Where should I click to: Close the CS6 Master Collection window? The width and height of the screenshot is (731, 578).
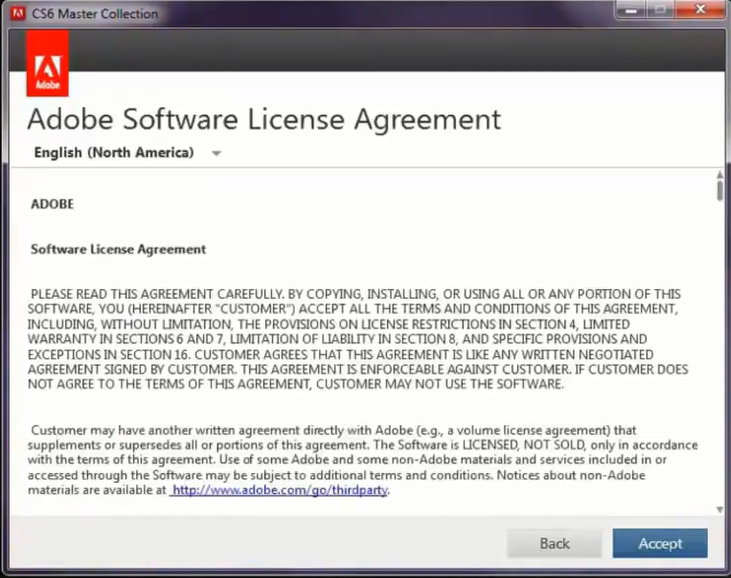click(700, 10)
